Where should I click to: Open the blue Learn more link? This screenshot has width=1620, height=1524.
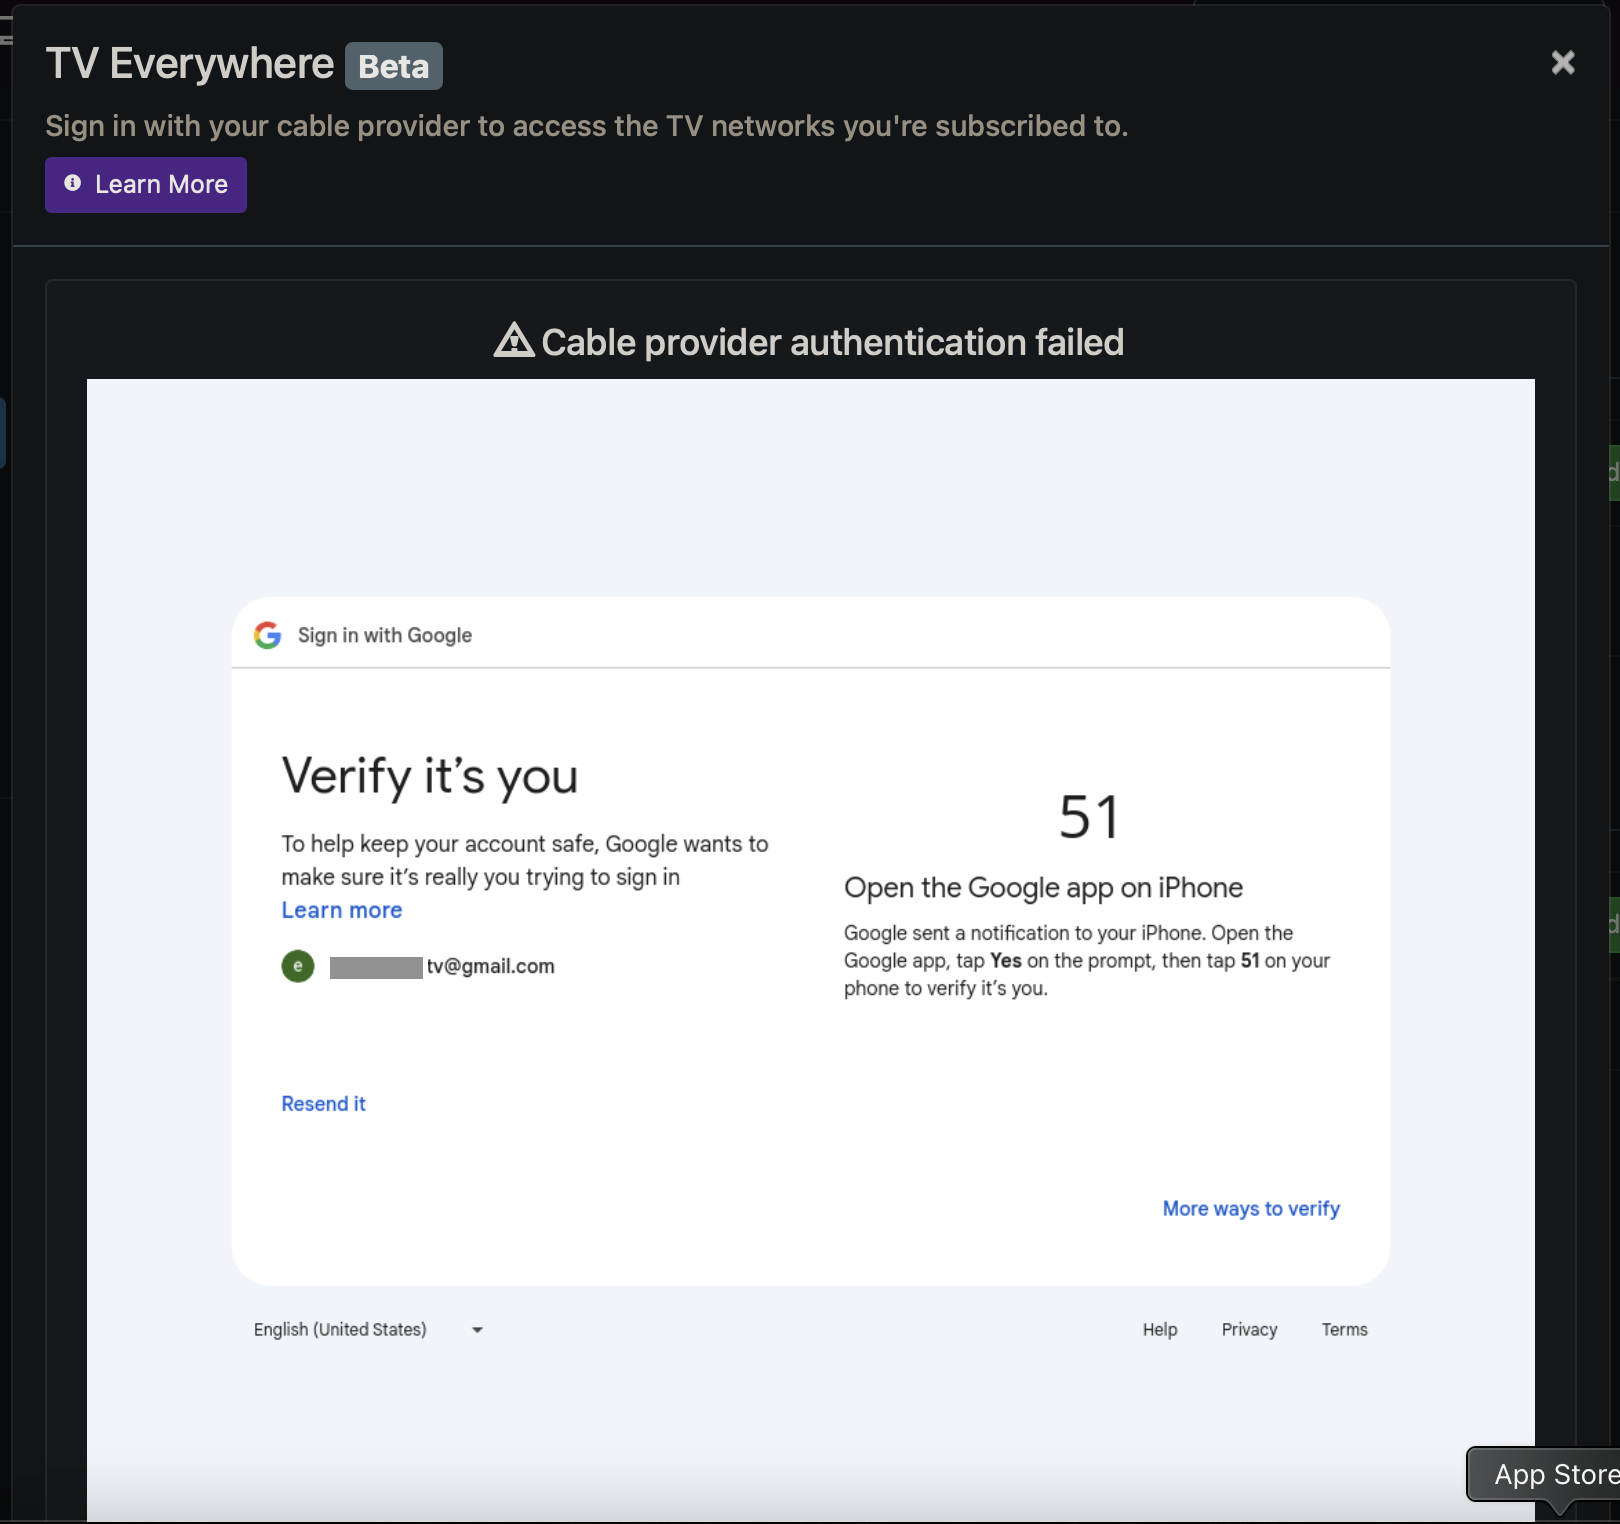click(341, 910)
